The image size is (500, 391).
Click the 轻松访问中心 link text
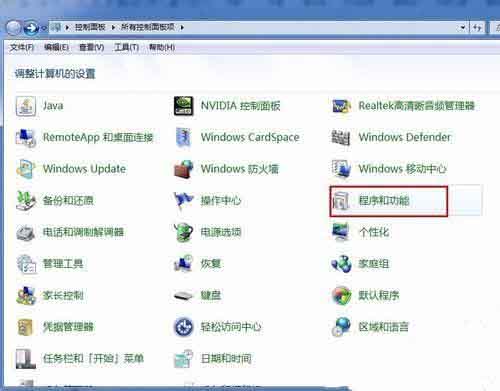tap(231, 327)
